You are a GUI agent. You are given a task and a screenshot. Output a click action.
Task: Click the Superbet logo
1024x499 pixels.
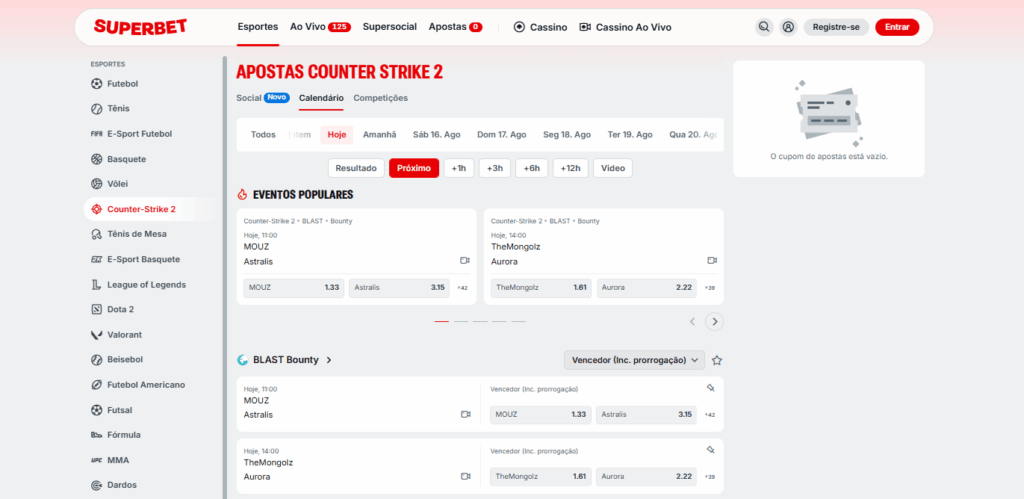coord(140,27)
